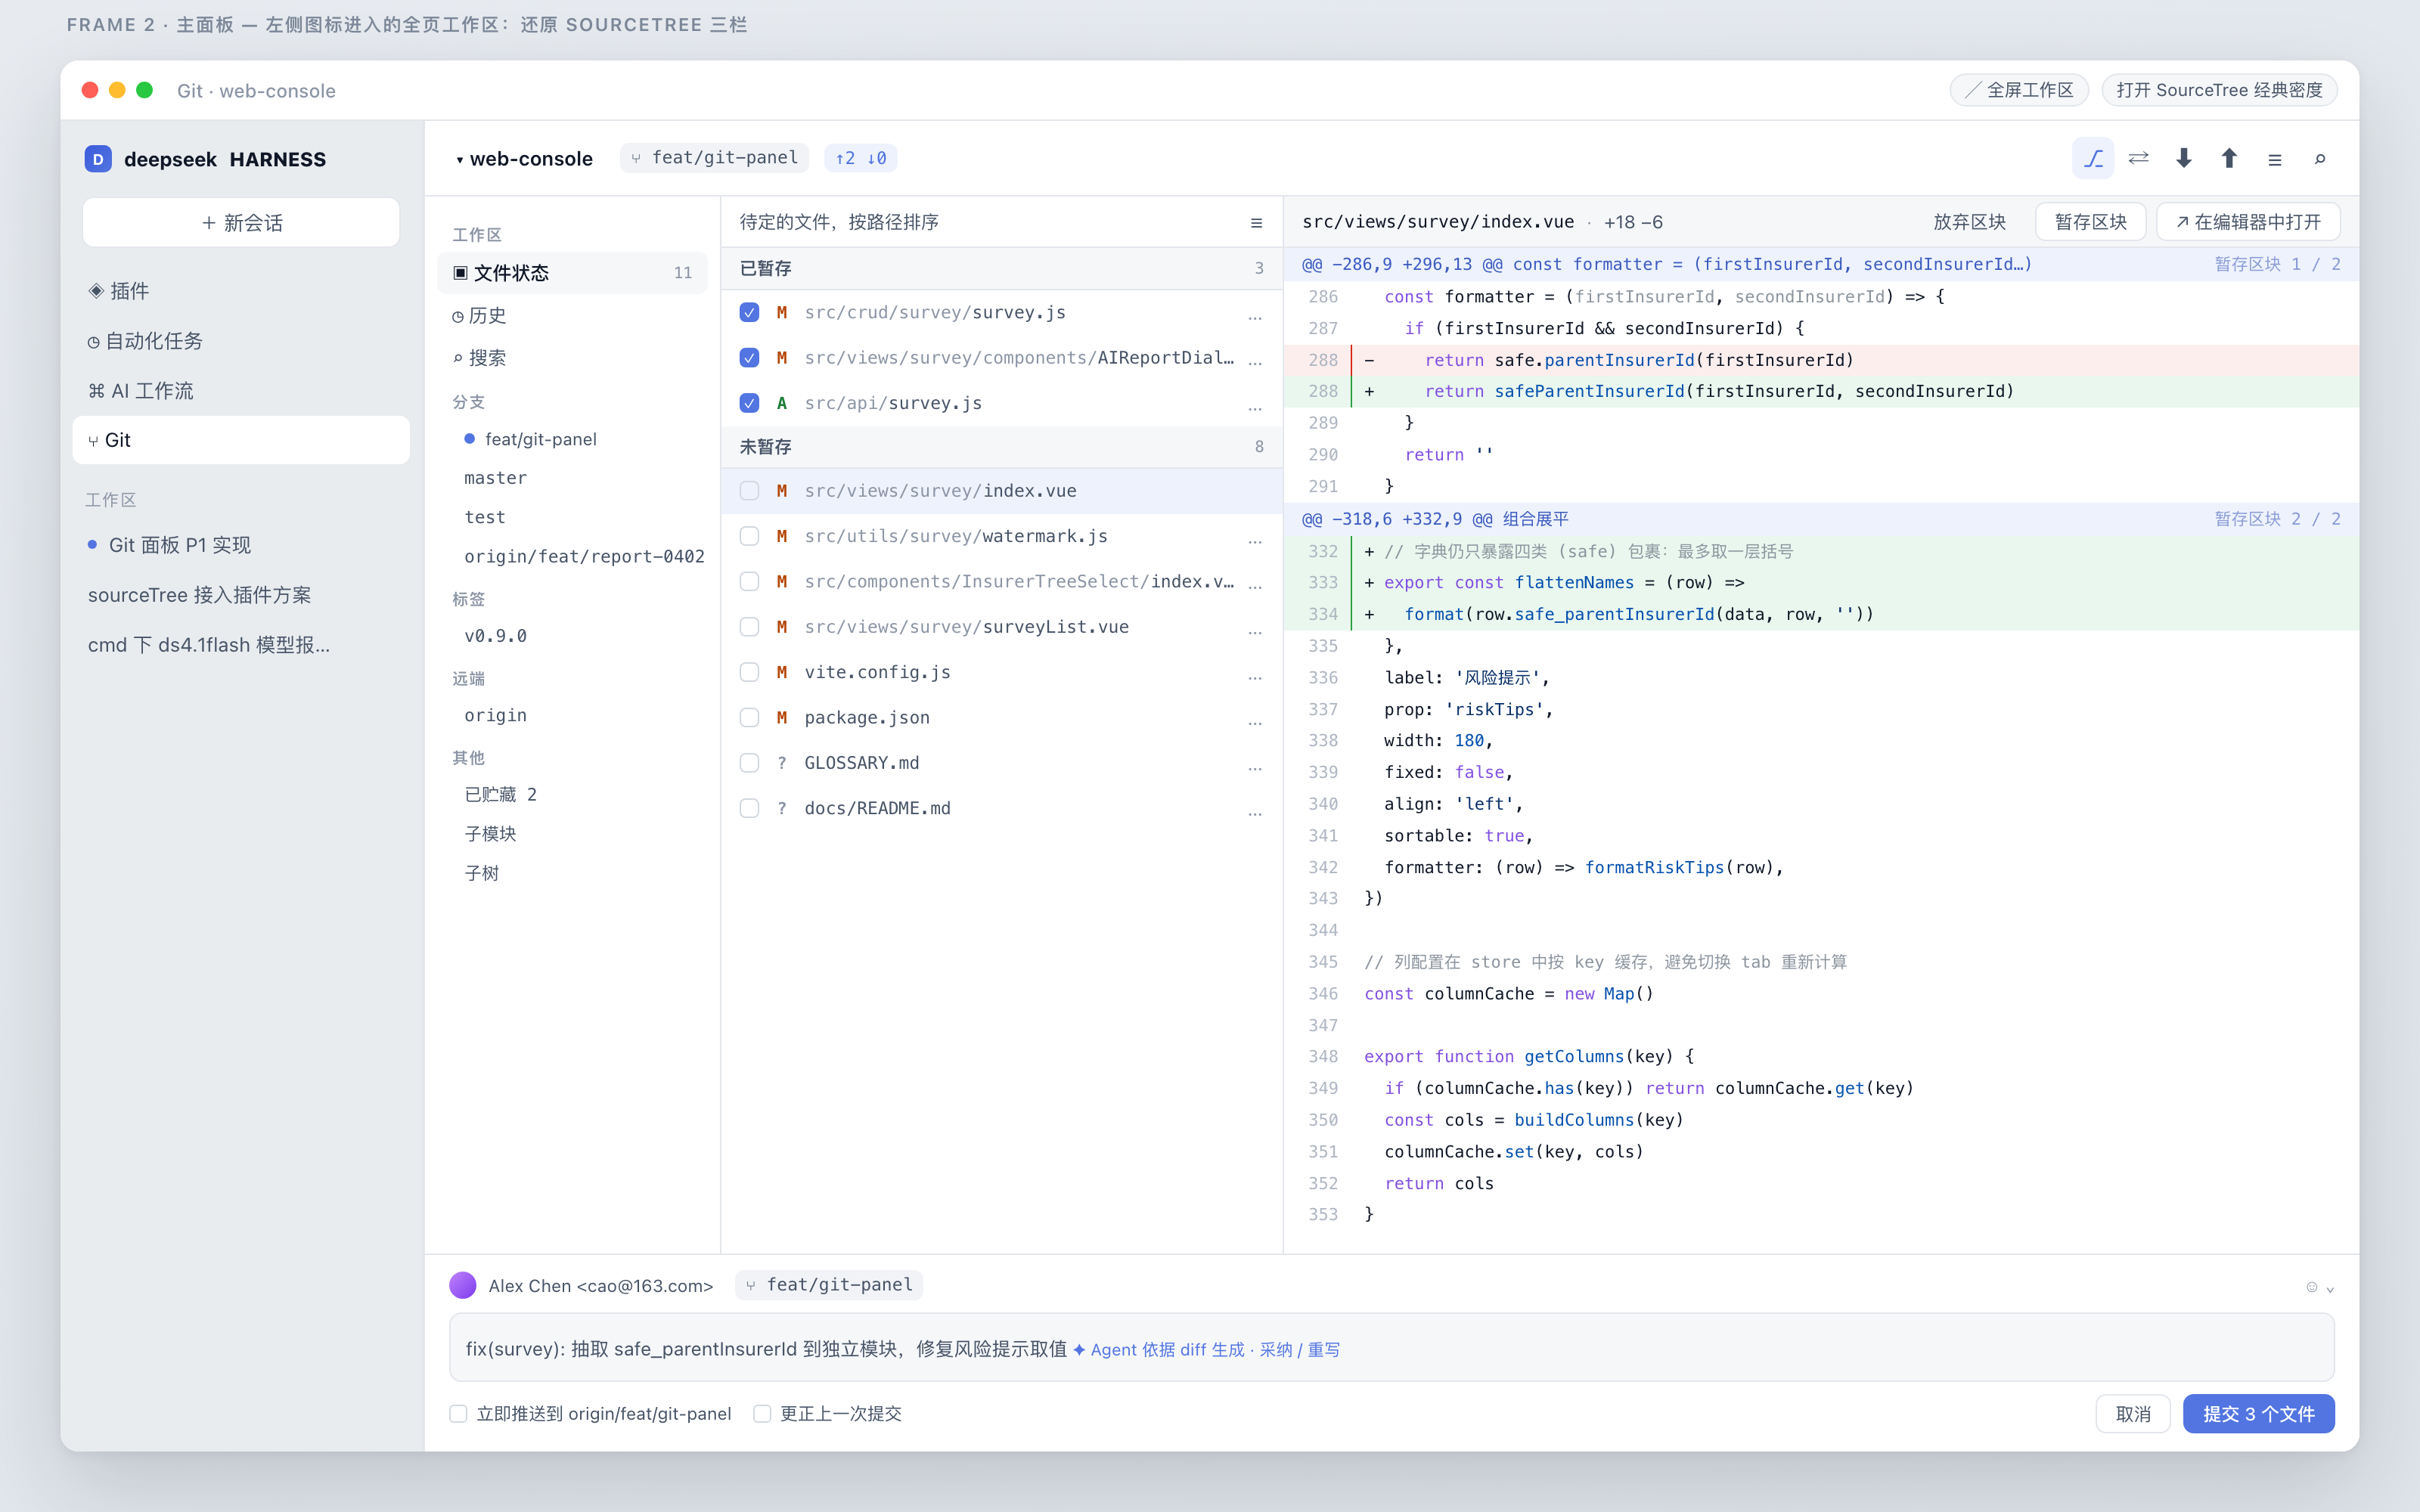The width and height of the screenshot is (2420, 1512).
Task: Click 在编辑器中打开 button
Action: click(x=2248, y=222)
